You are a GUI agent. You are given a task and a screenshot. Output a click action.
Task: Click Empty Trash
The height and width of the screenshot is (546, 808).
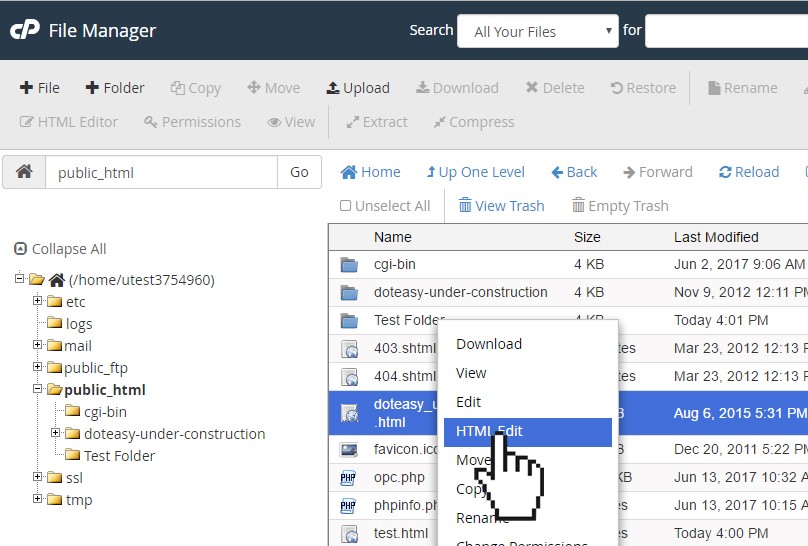[620, 206]
